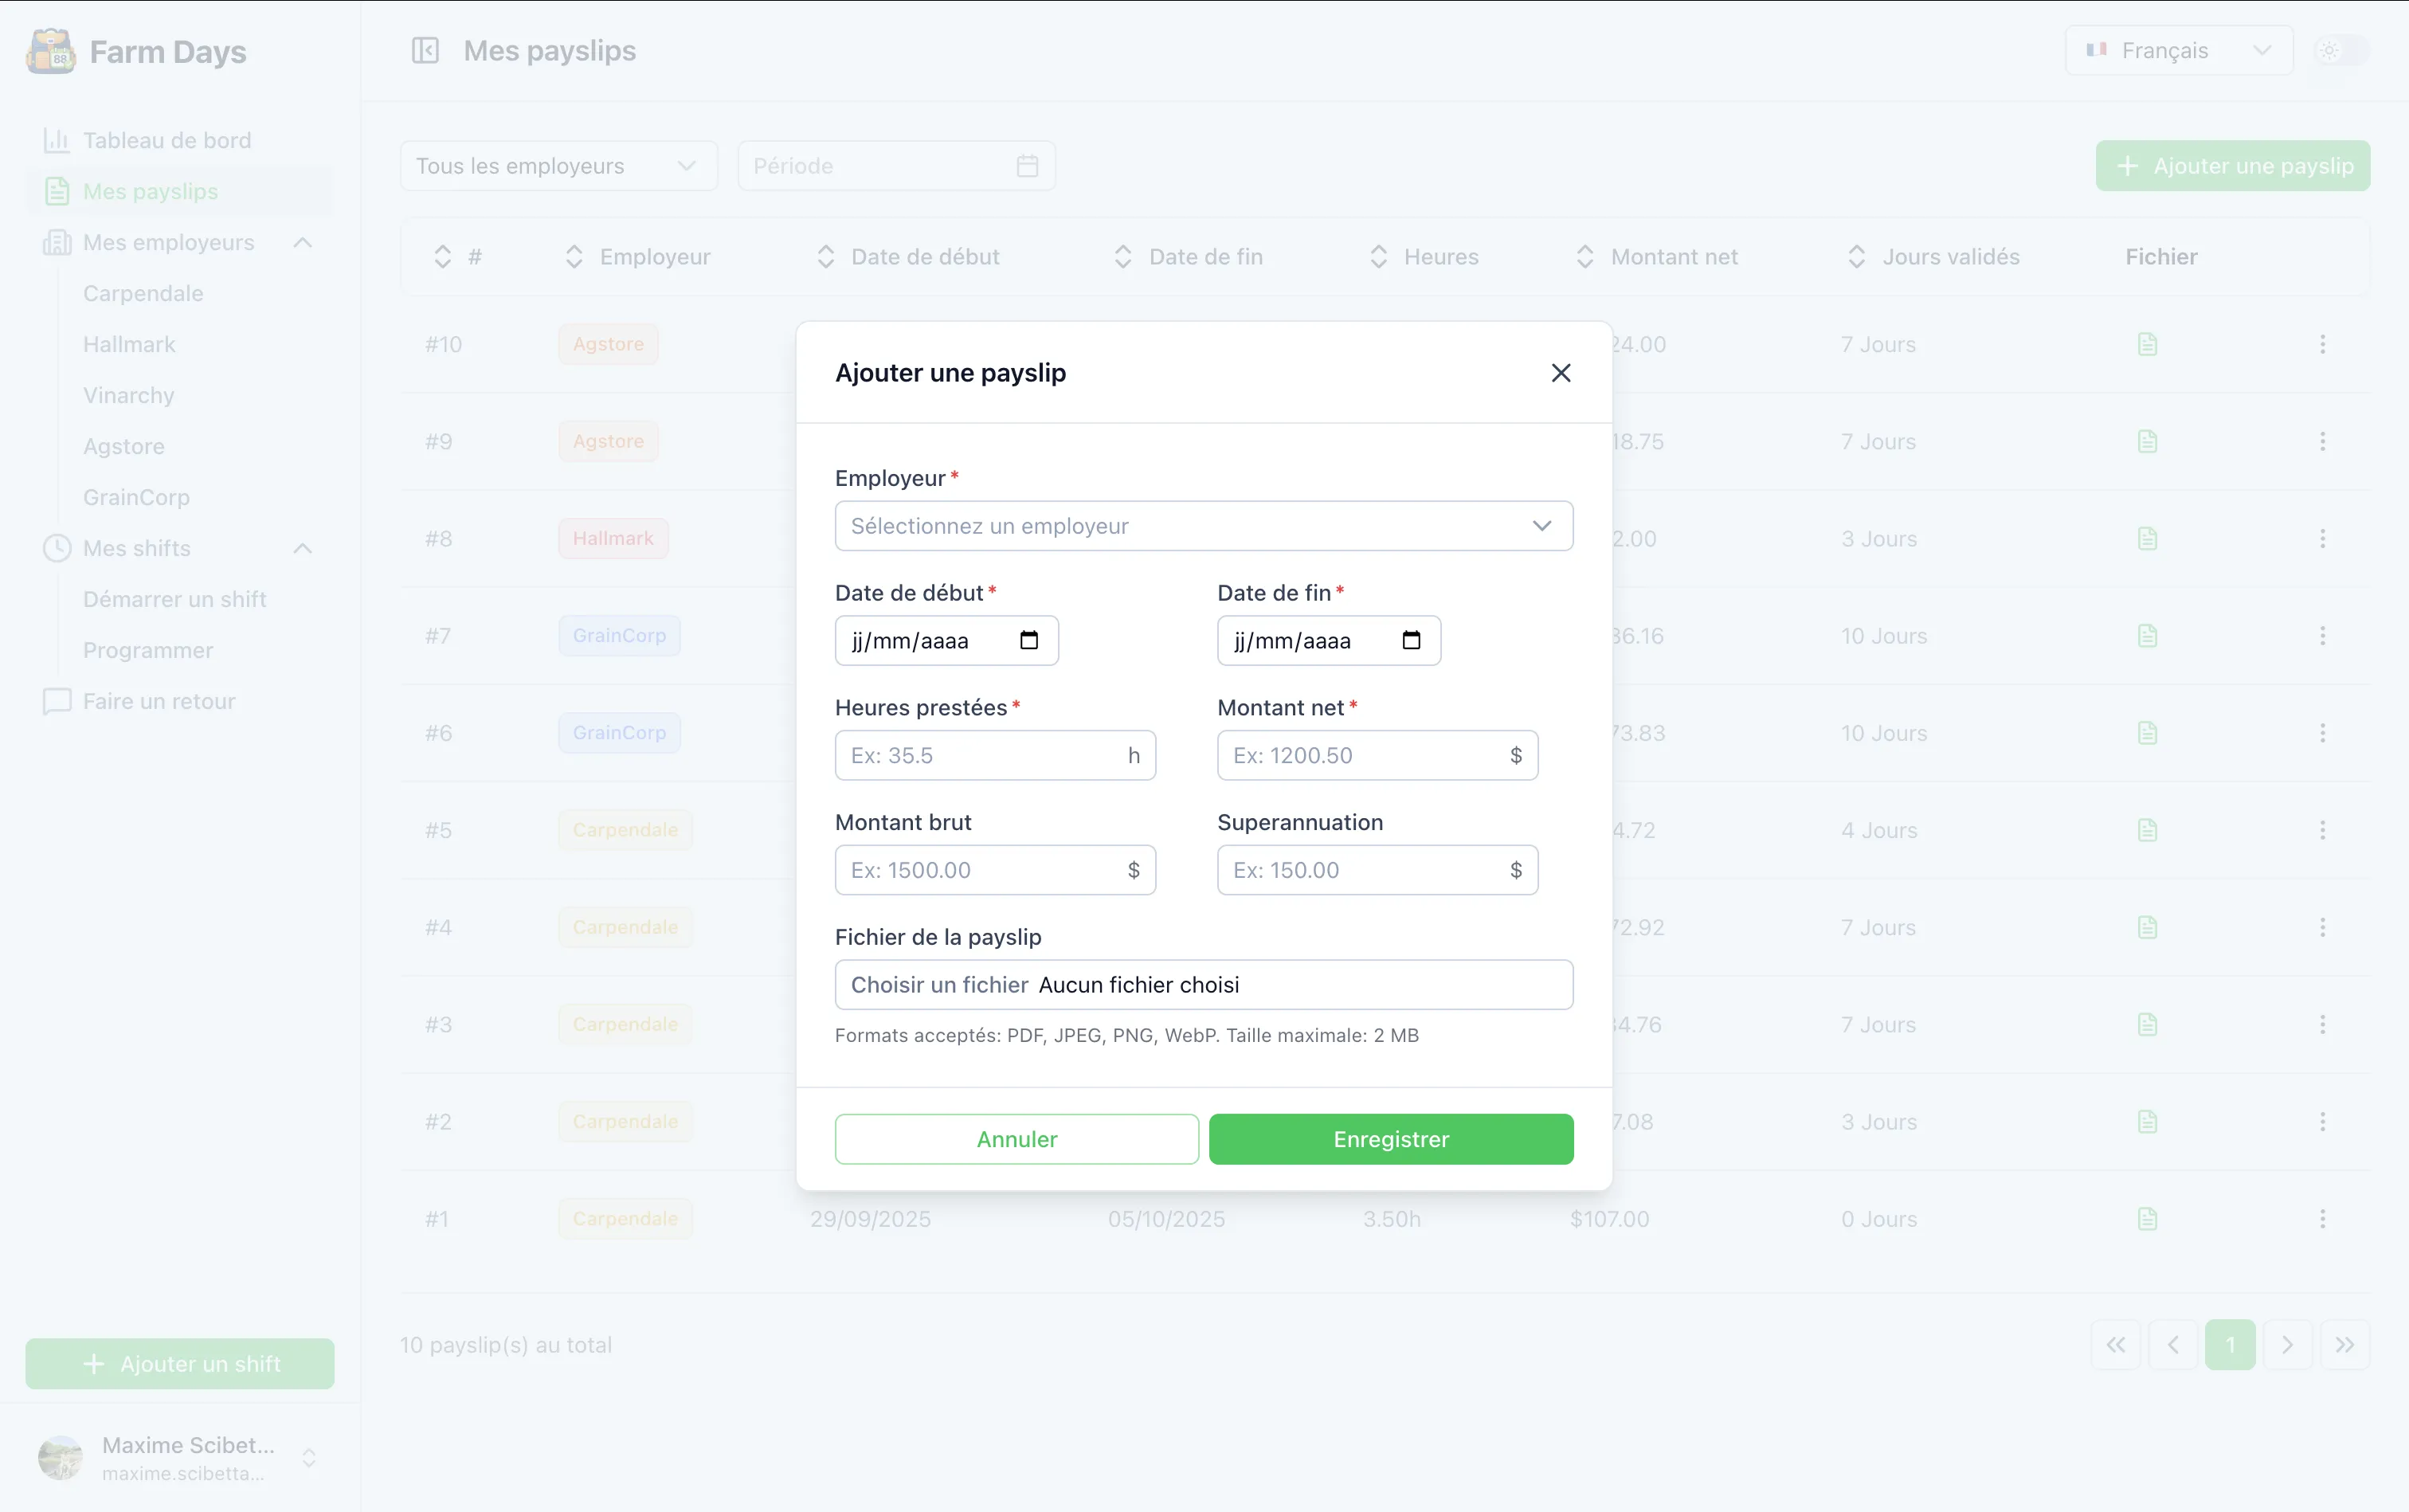Collapse the Mes employeurs section
2409x1512 pixels.
(303, 243)
